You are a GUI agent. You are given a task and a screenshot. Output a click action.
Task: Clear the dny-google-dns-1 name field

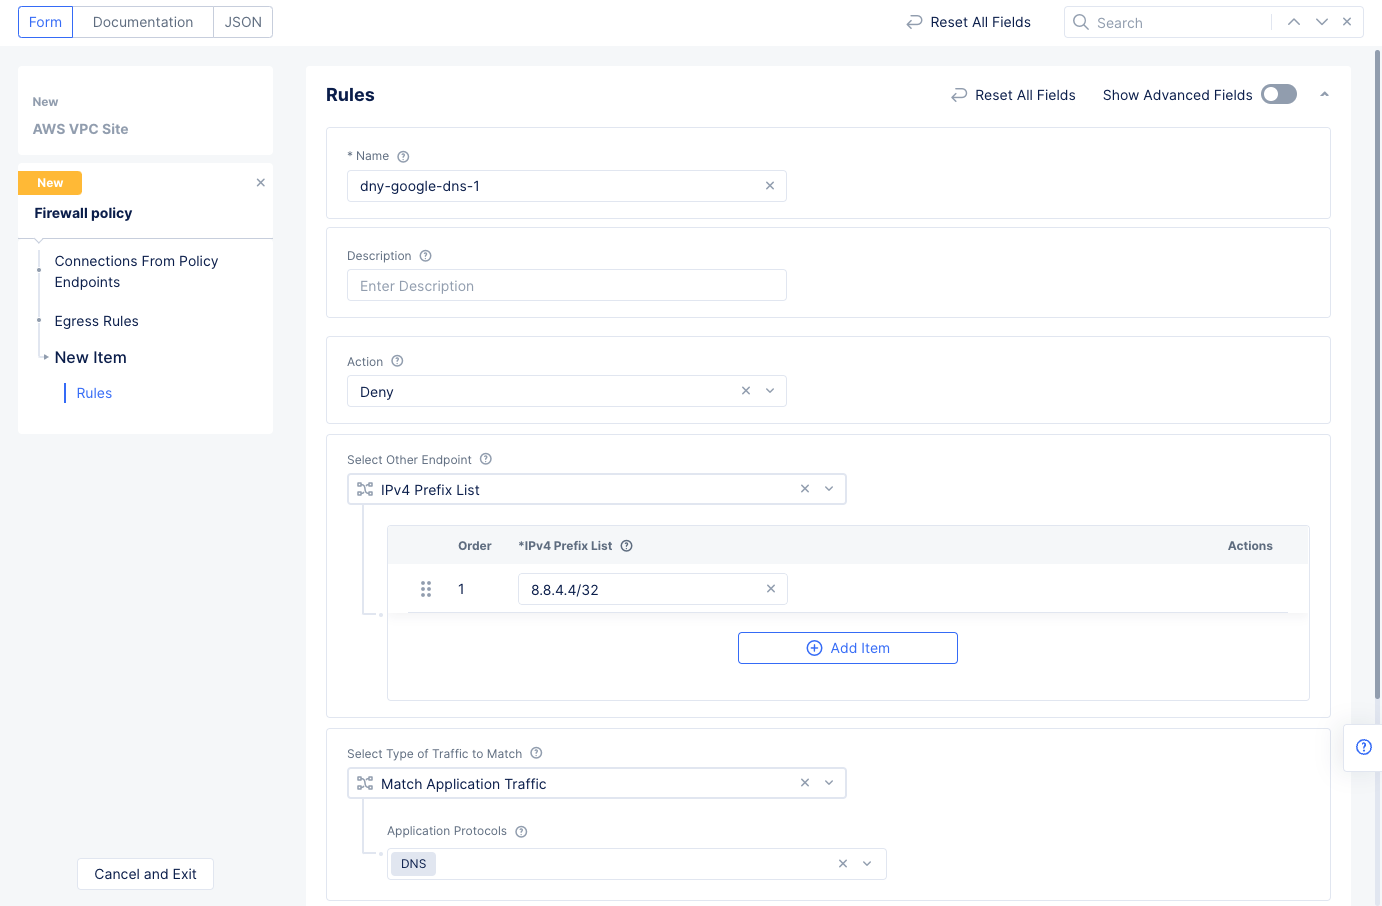pyautogui.click(x=769, y=186)
